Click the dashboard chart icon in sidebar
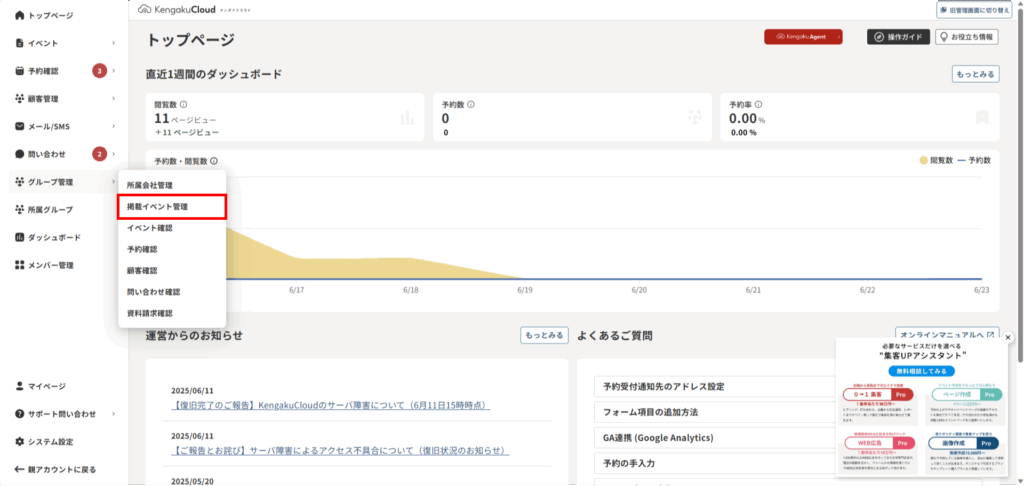 tap(20, 238)
